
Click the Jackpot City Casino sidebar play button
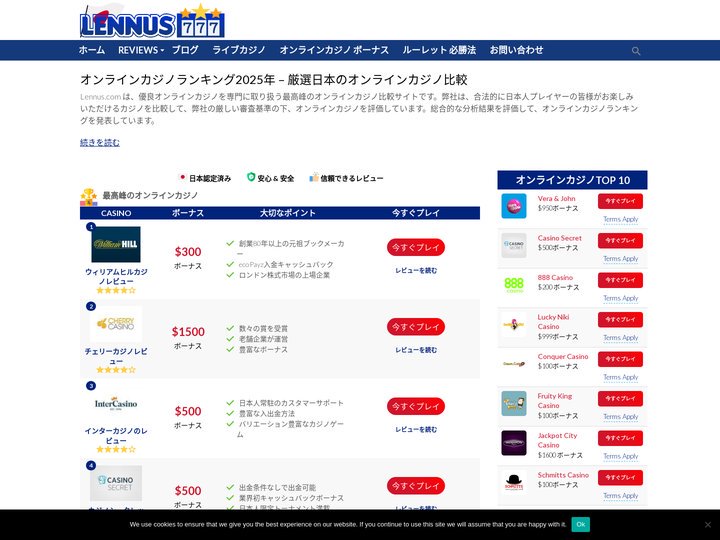pyautogui.click(x=620, y=438)
